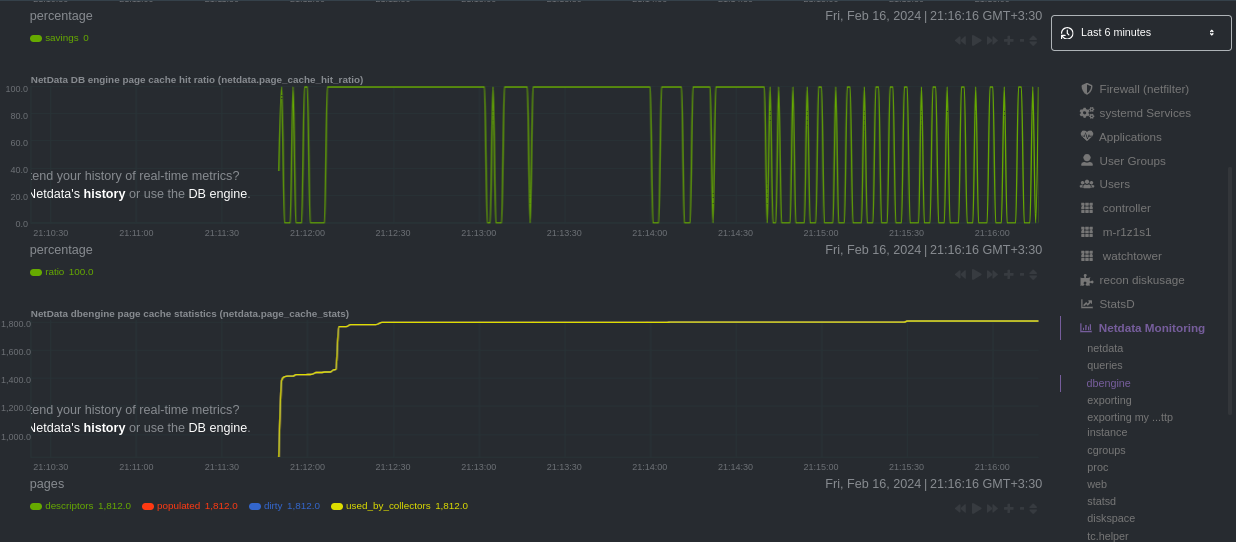Click the green descriptors color swatch
The image size is (1236, 542).
[36, 506]
